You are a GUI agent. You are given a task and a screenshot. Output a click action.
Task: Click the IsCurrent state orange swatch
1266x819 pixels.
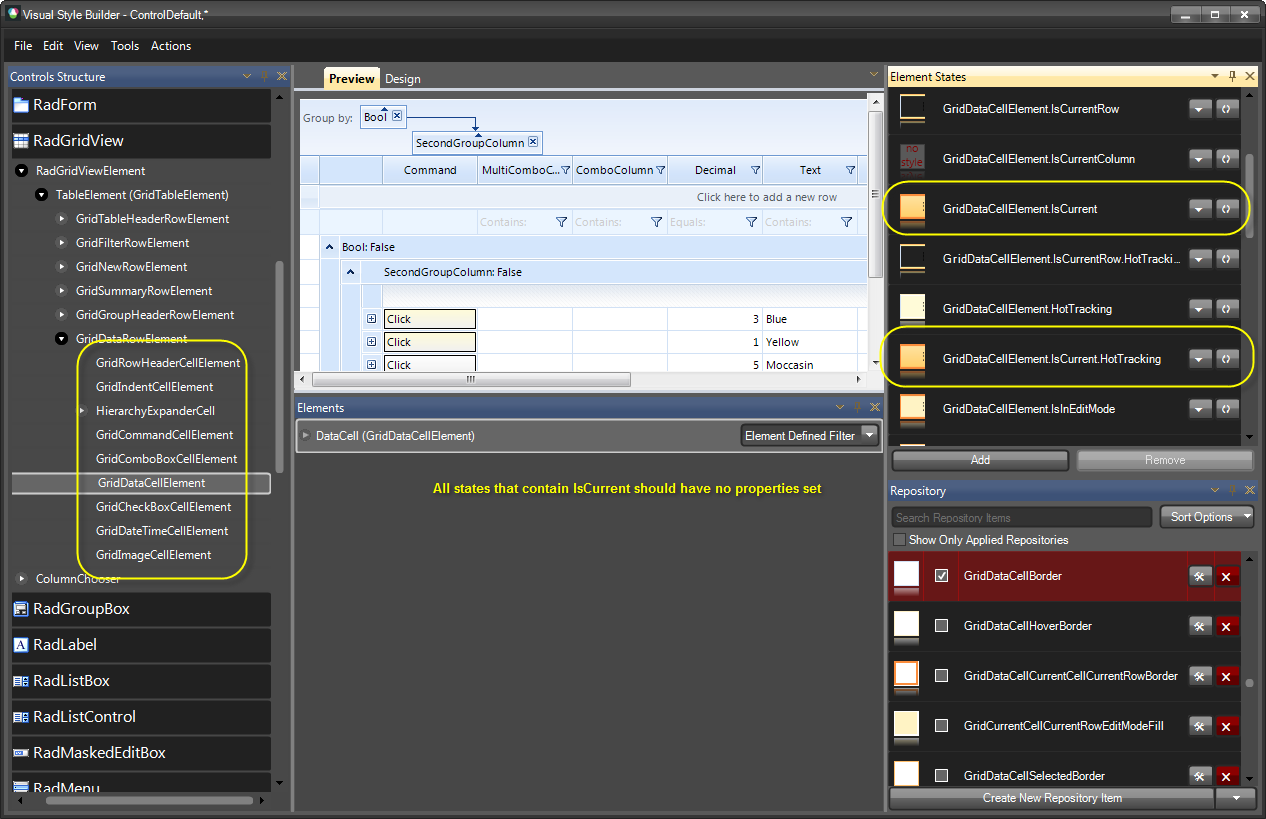(912, 209)
